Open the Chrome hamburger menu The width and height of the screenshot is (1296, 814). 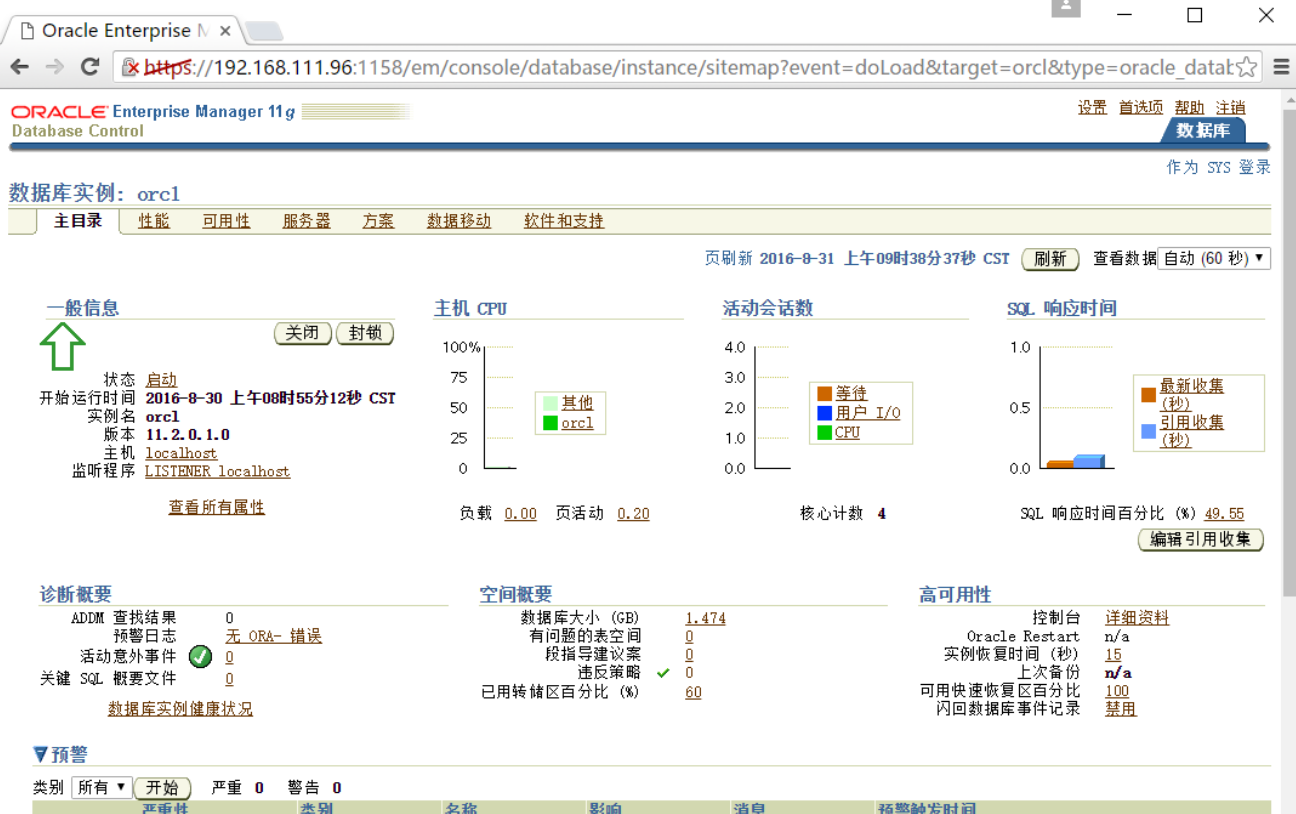pos(1281,67)
